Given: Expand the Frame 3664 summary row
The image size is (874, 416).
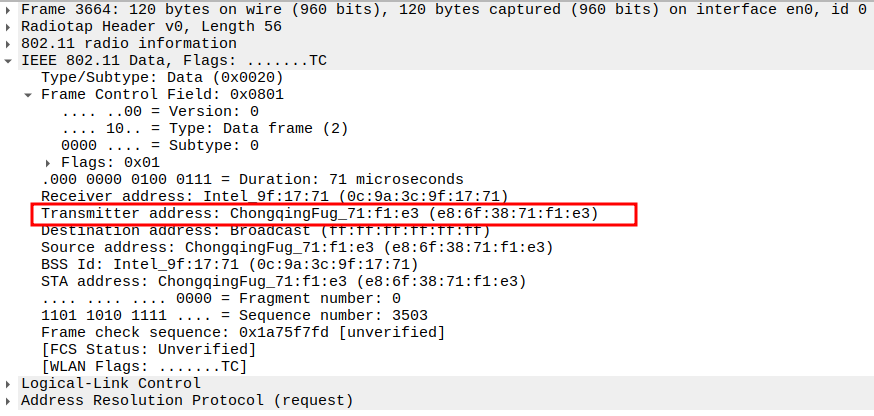Looking at the screenshot, I should (9, 9).
